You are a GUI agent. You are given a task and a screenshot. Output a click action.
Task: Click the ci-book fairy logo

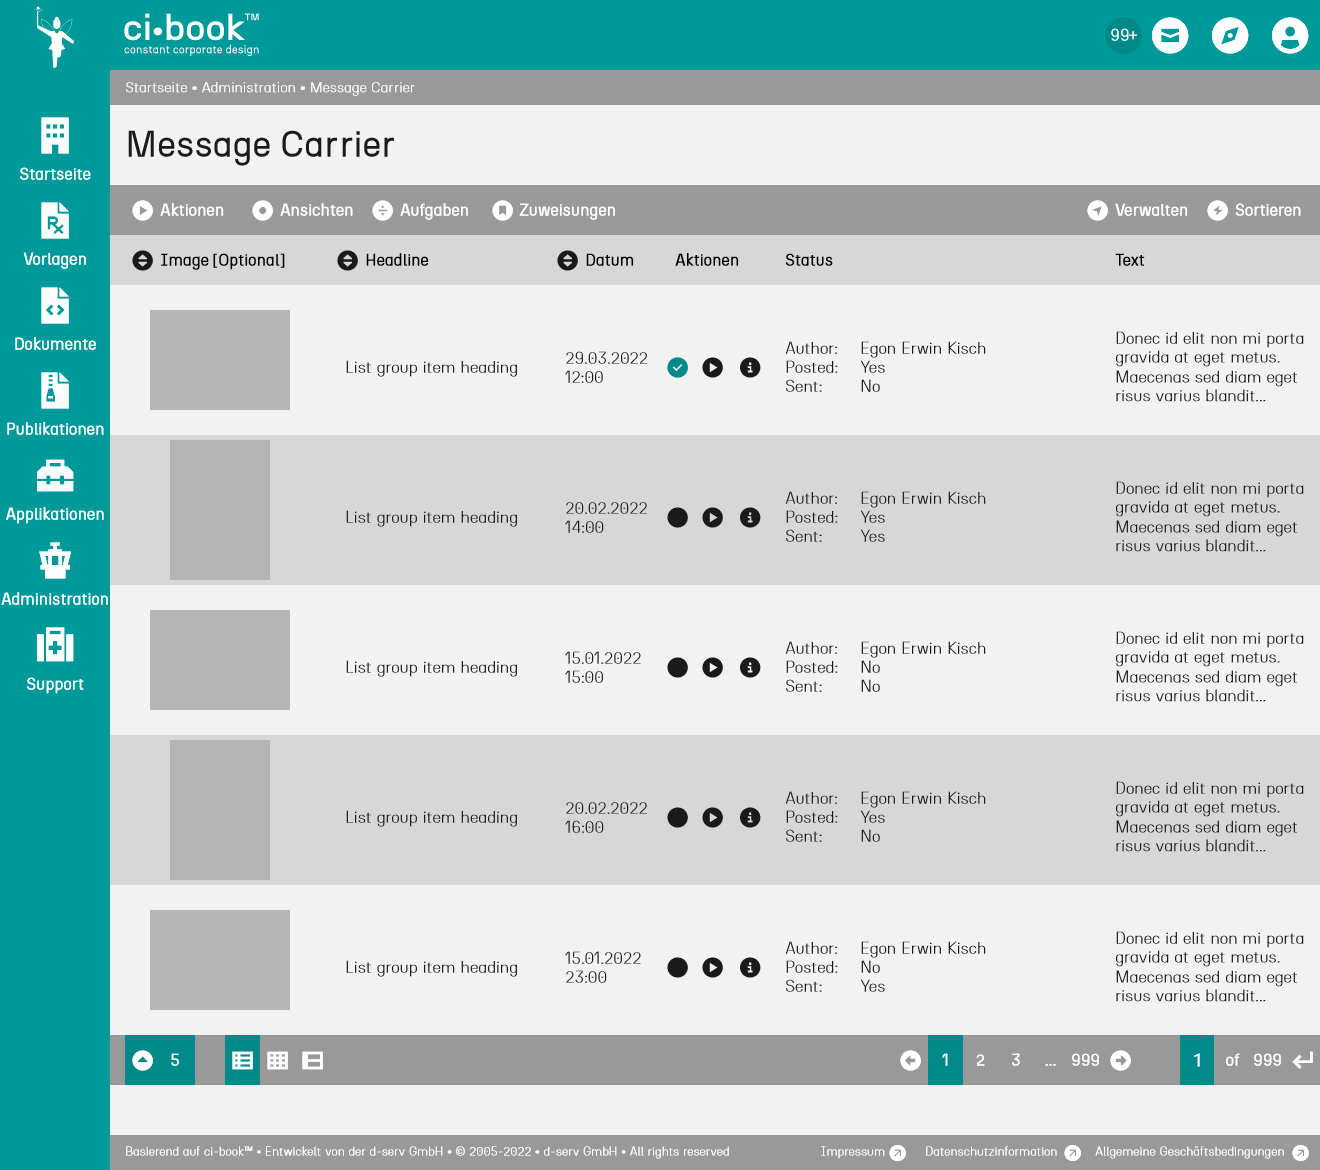click(55, 37)
